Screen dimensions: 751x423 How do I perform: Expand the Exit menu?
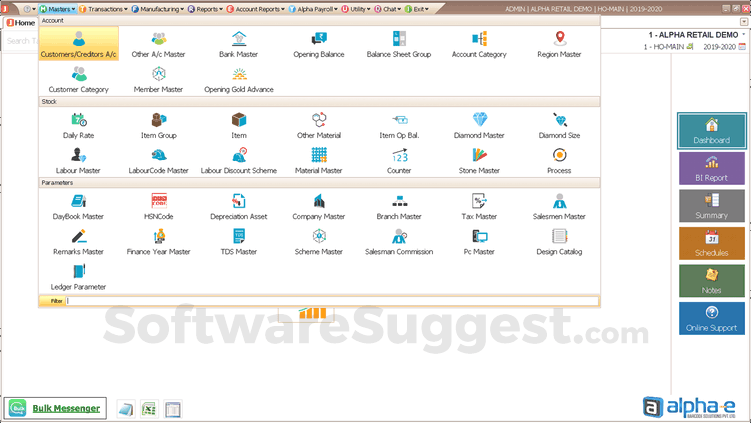pos(417,9)
